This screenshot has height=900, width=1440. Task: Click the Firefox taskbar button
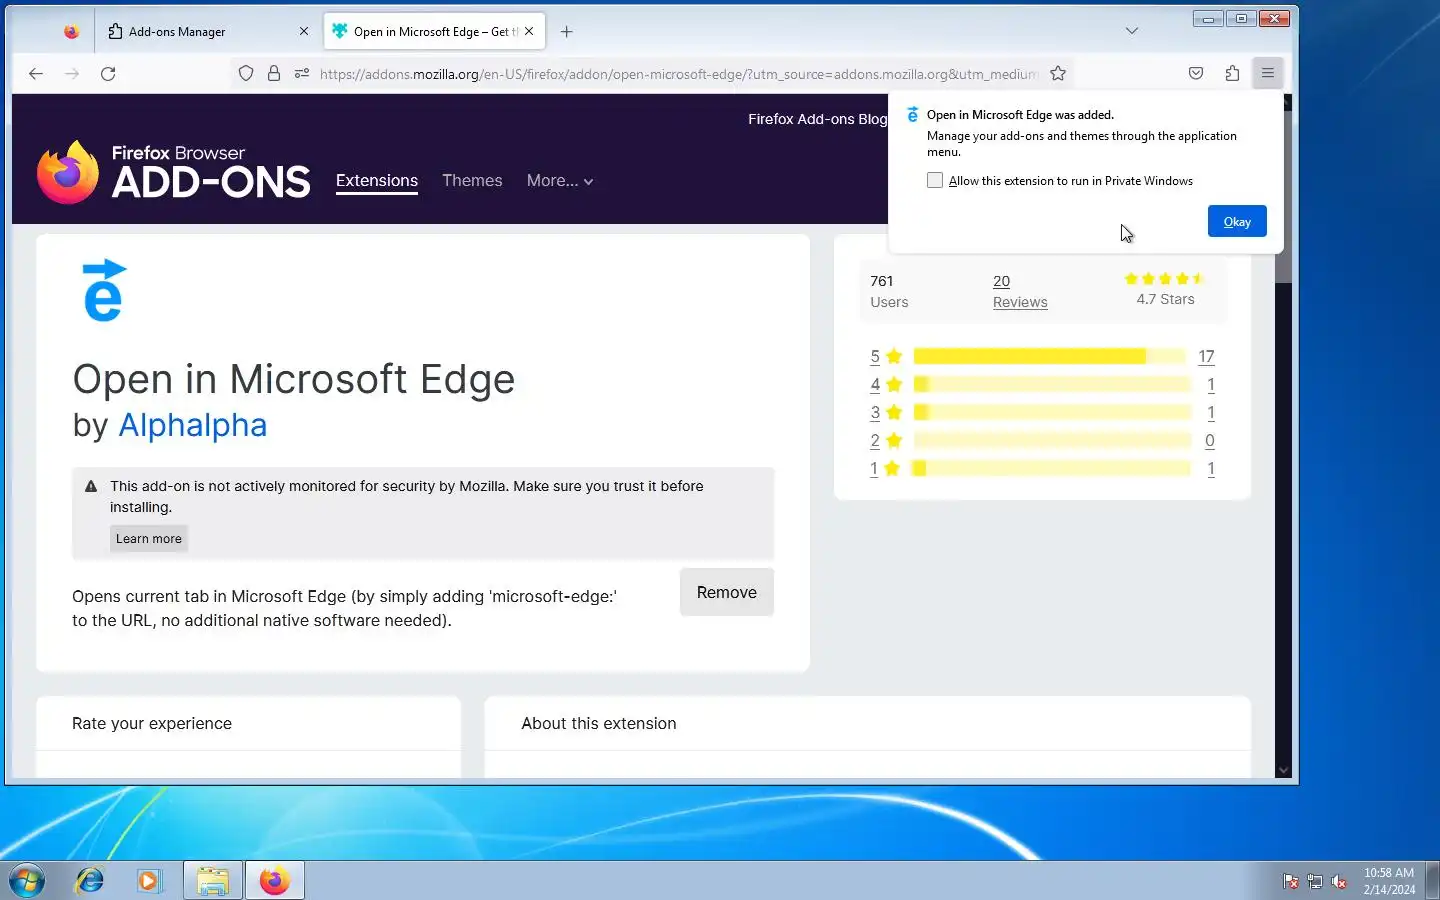pyautogui.click(x=274, y=881)
